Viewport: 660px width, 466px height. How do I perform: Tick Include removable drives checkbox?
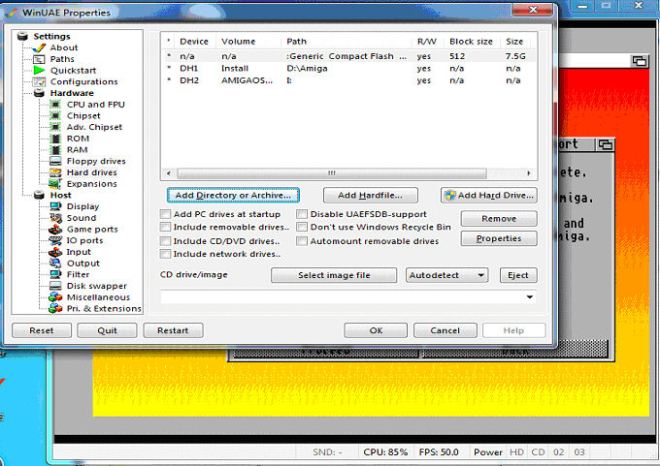point(166,227)
